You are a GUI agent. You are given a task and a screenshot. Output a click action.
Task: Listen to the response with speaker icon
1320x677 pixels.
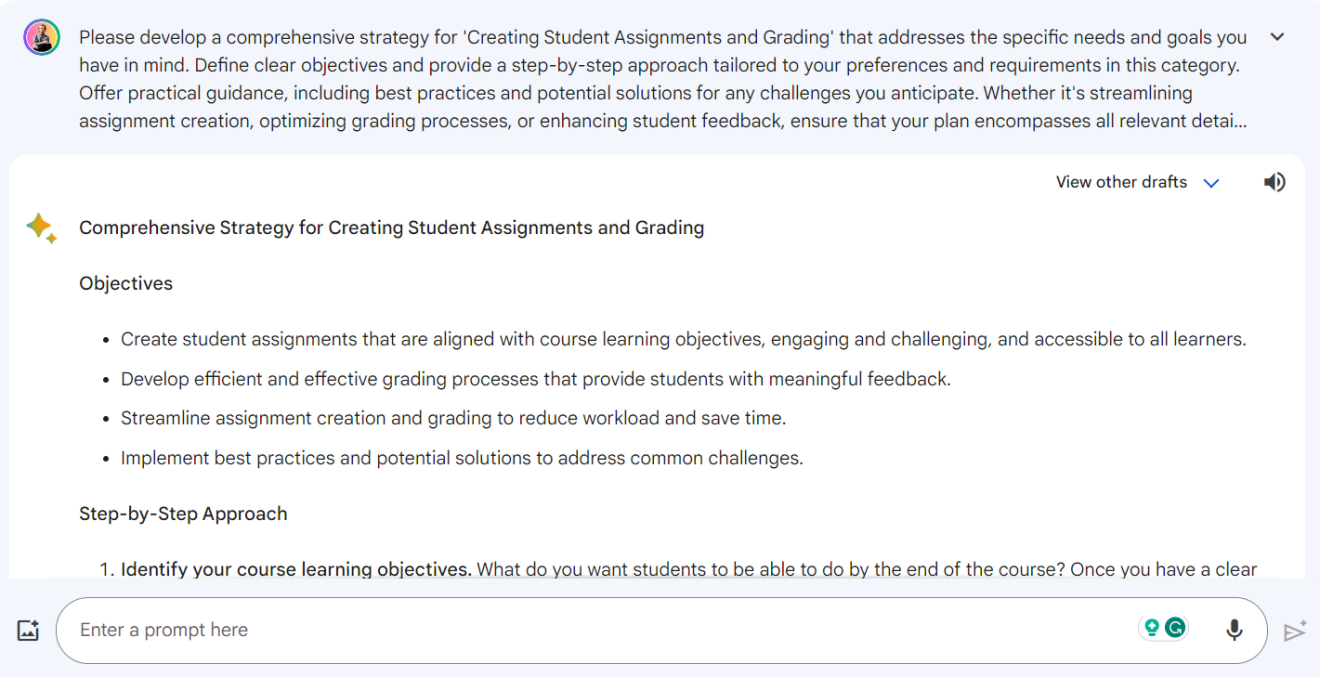[x=1274, y=182]
